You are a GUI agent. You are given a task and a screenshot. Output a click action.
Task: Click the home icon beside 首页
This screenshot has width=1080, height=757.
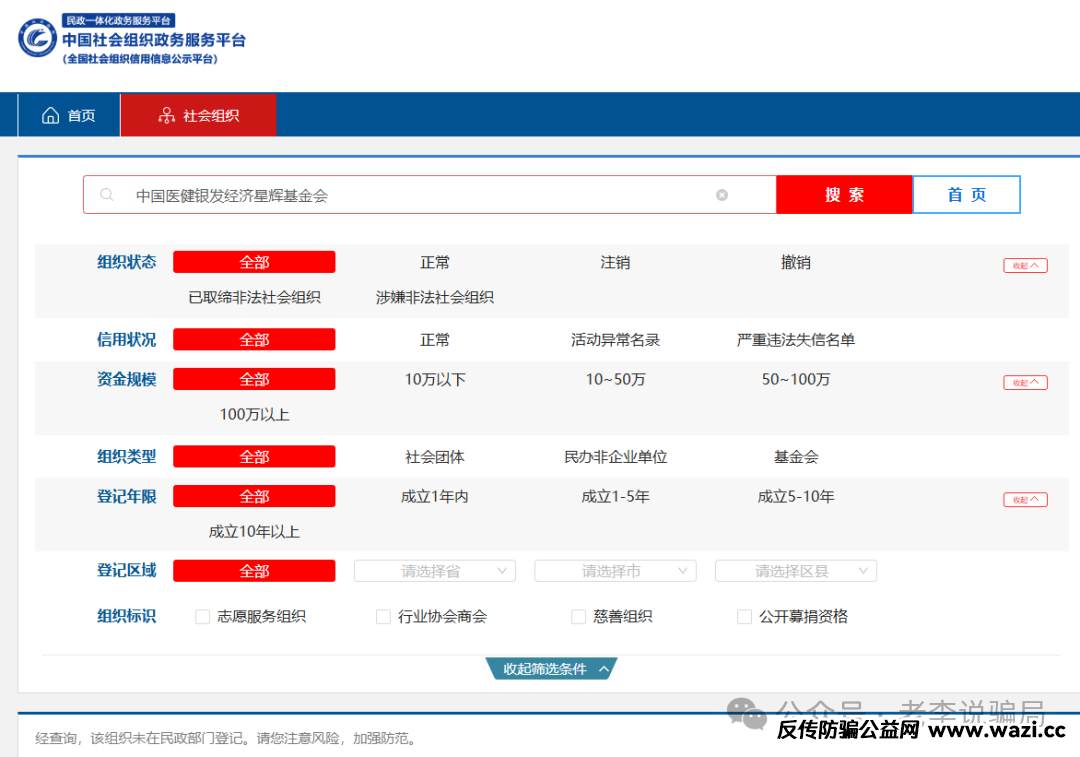pyautogui.click(x=51, y=114)
